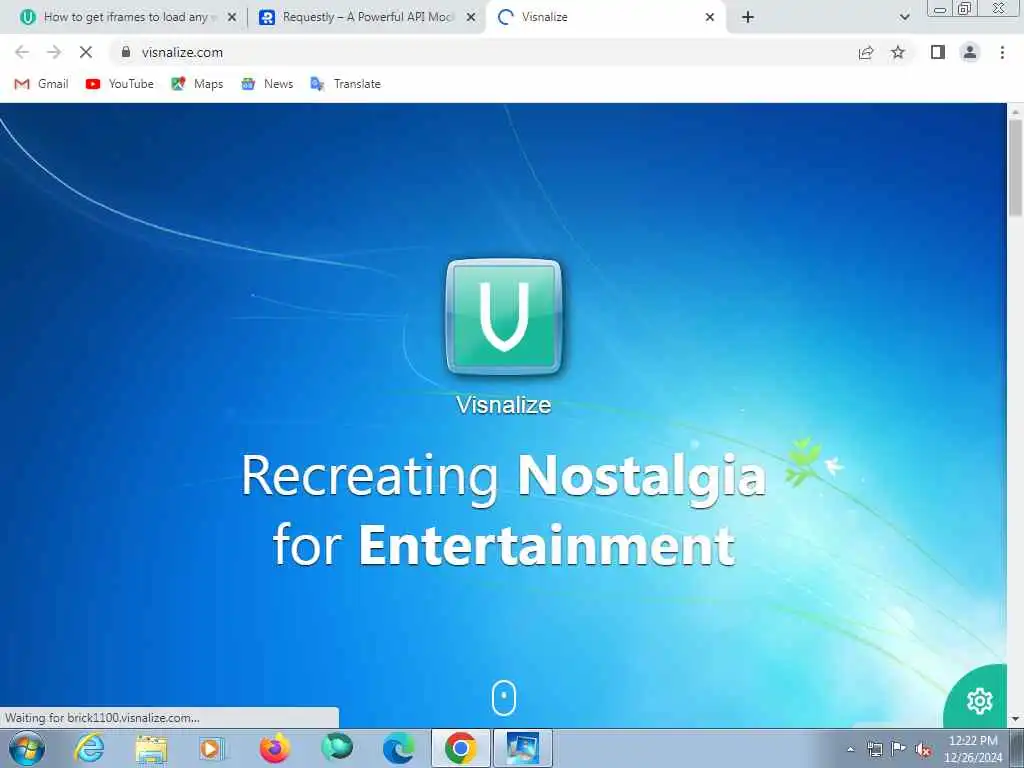Click the muted volume tray icon
1024x768 pixels.
923,750
